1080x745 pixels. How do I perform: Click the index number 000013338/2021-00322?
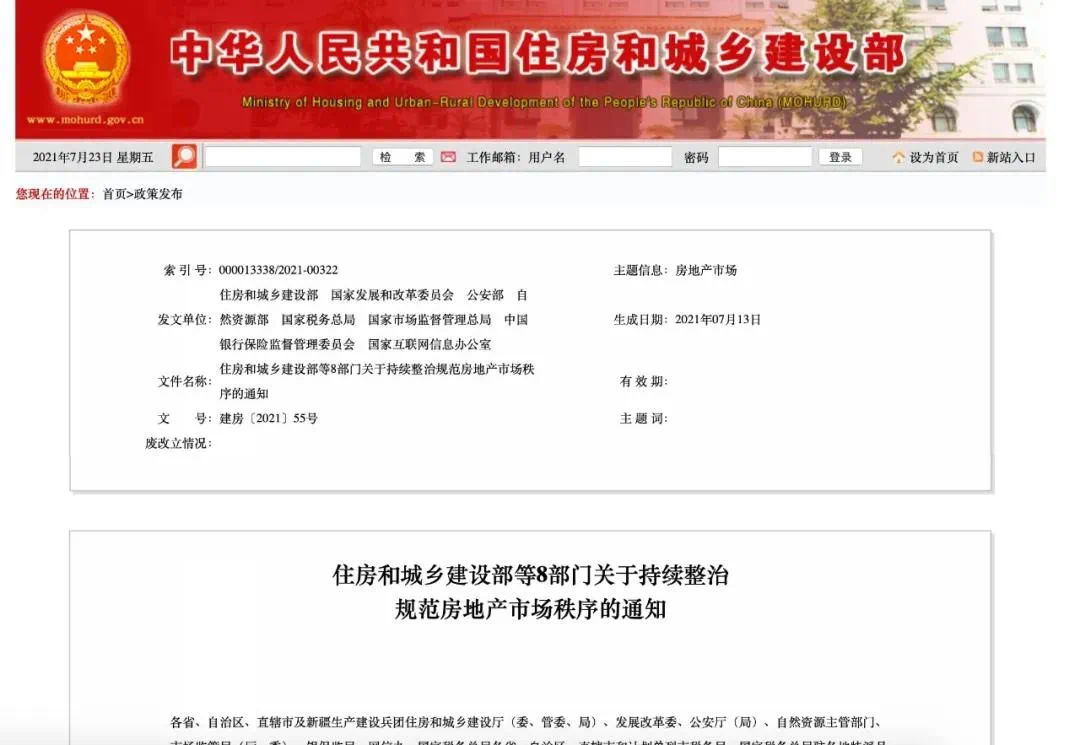pyautogui.click(x=278, y=270)
